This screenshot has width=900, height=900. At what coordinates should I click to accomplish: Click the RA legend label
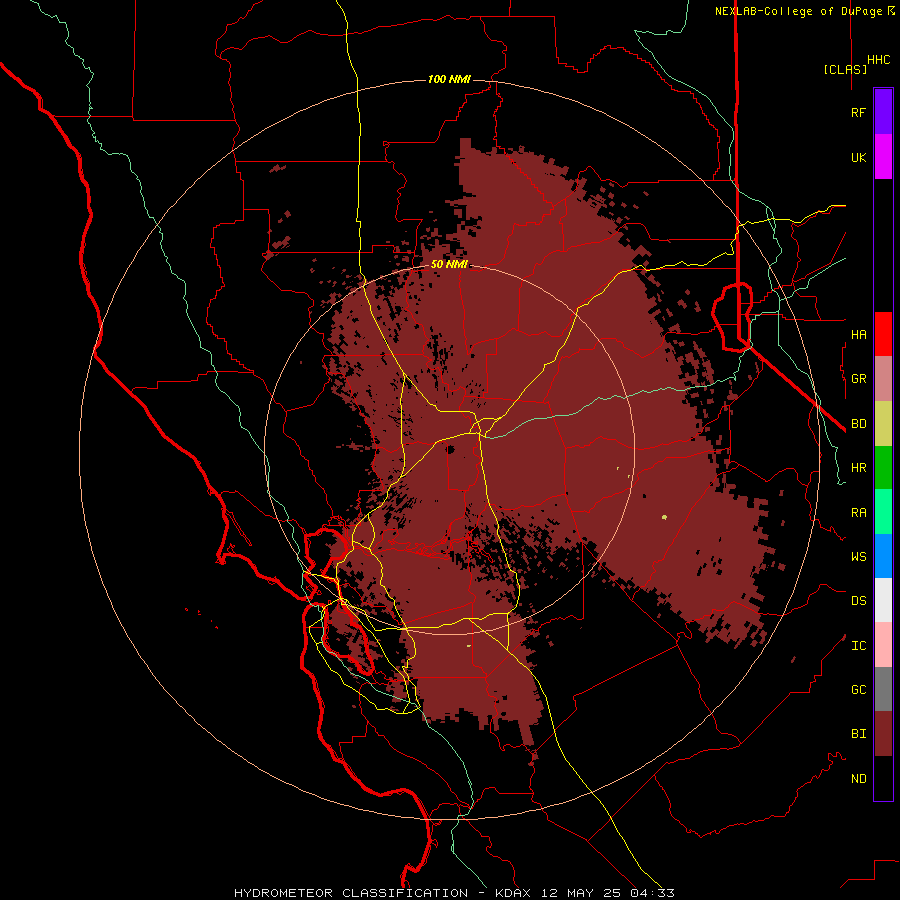(x=858, y=513)
